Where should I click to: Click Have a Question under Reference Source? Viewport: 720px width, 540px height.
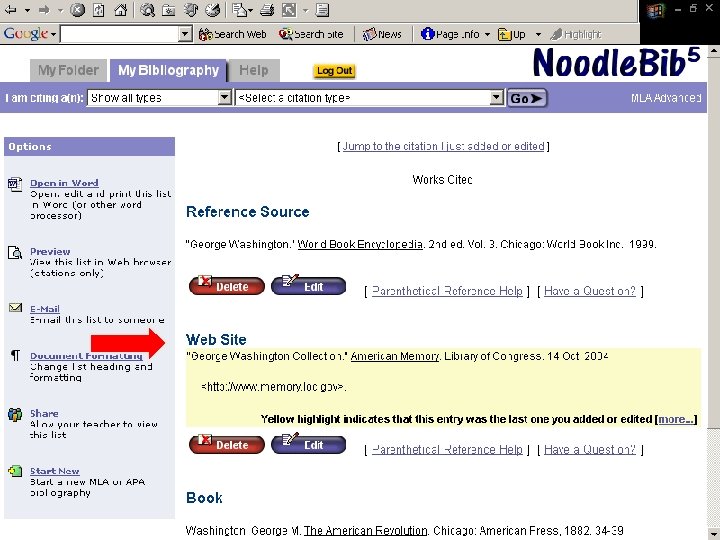[x=590, y=291]
